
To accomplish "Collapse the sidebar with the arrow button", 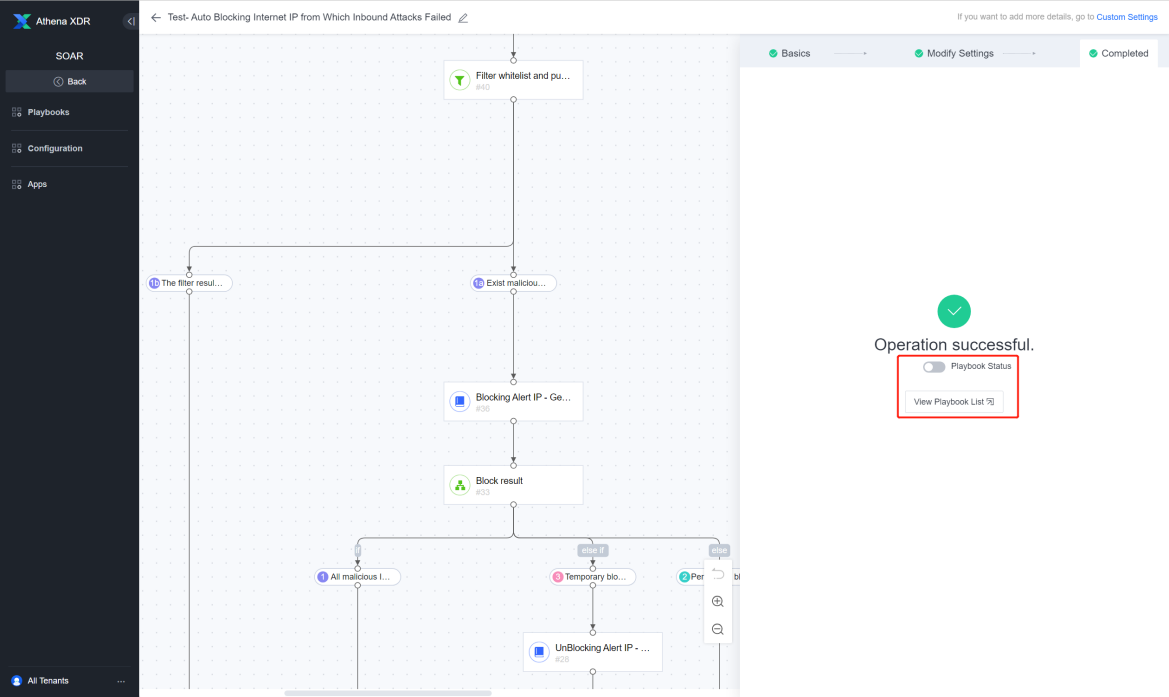I will [130, 21].
